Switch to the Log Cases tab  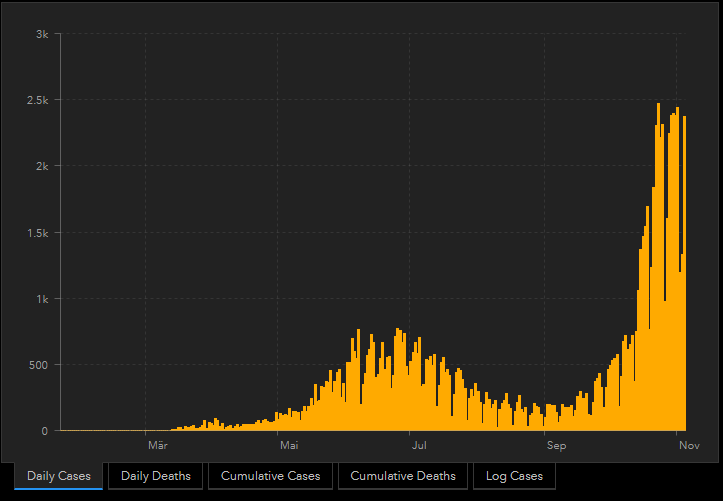coord(514,476)
